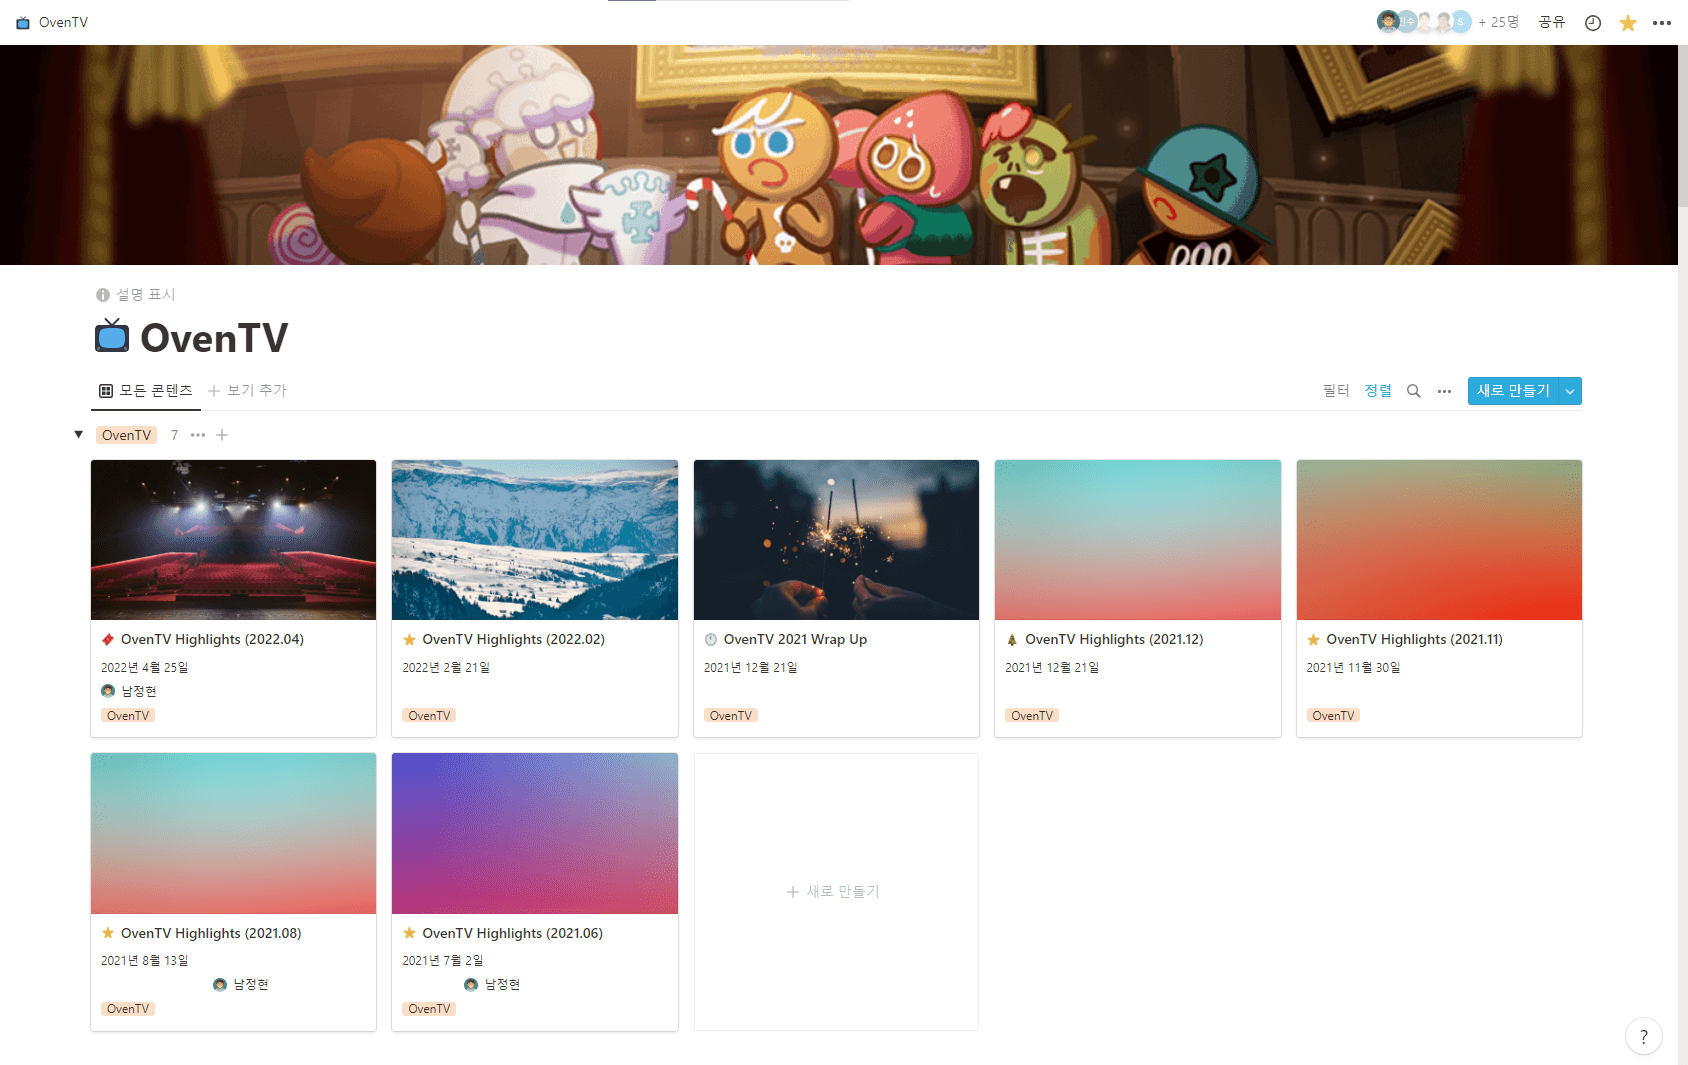Click the TV icon in the top breadcrumb
The height and width of the screenshot is (1065, 1688).
tap(23, 22)
